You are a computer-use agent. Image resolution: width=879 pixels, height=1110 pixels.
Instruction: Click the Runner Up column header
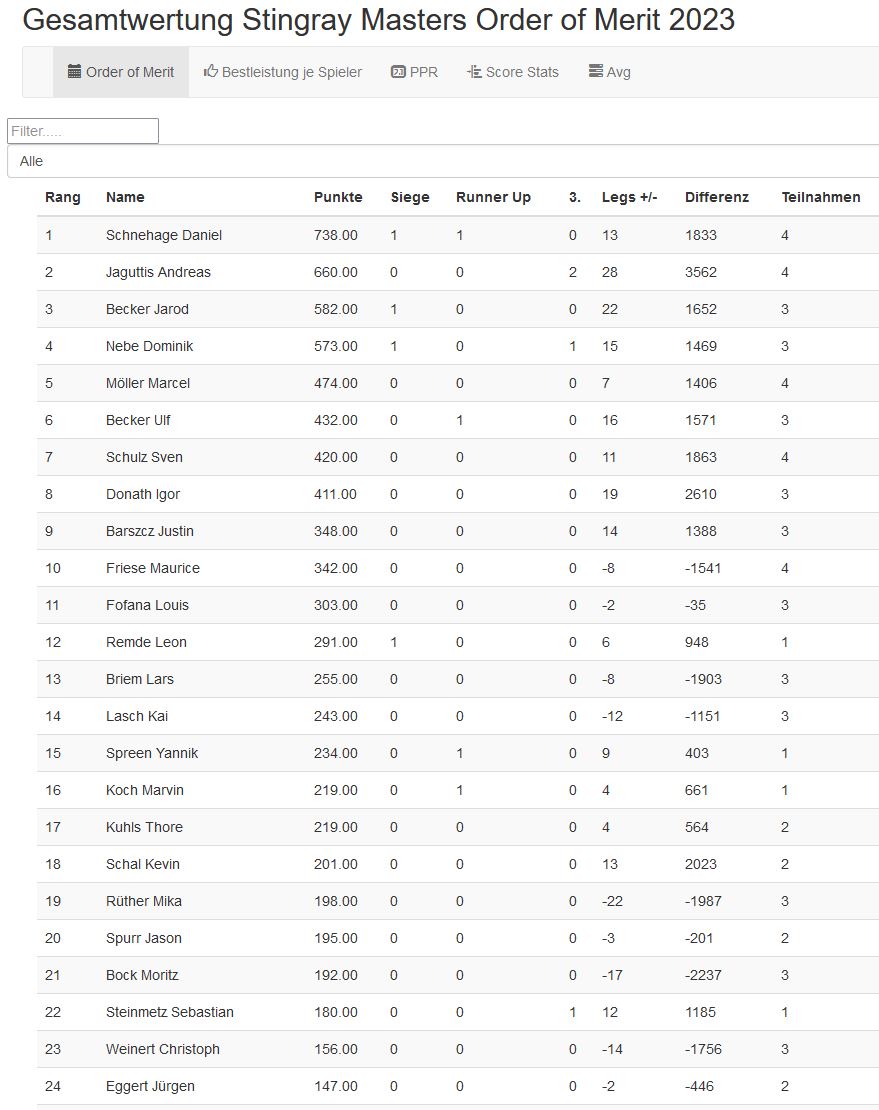493,197
